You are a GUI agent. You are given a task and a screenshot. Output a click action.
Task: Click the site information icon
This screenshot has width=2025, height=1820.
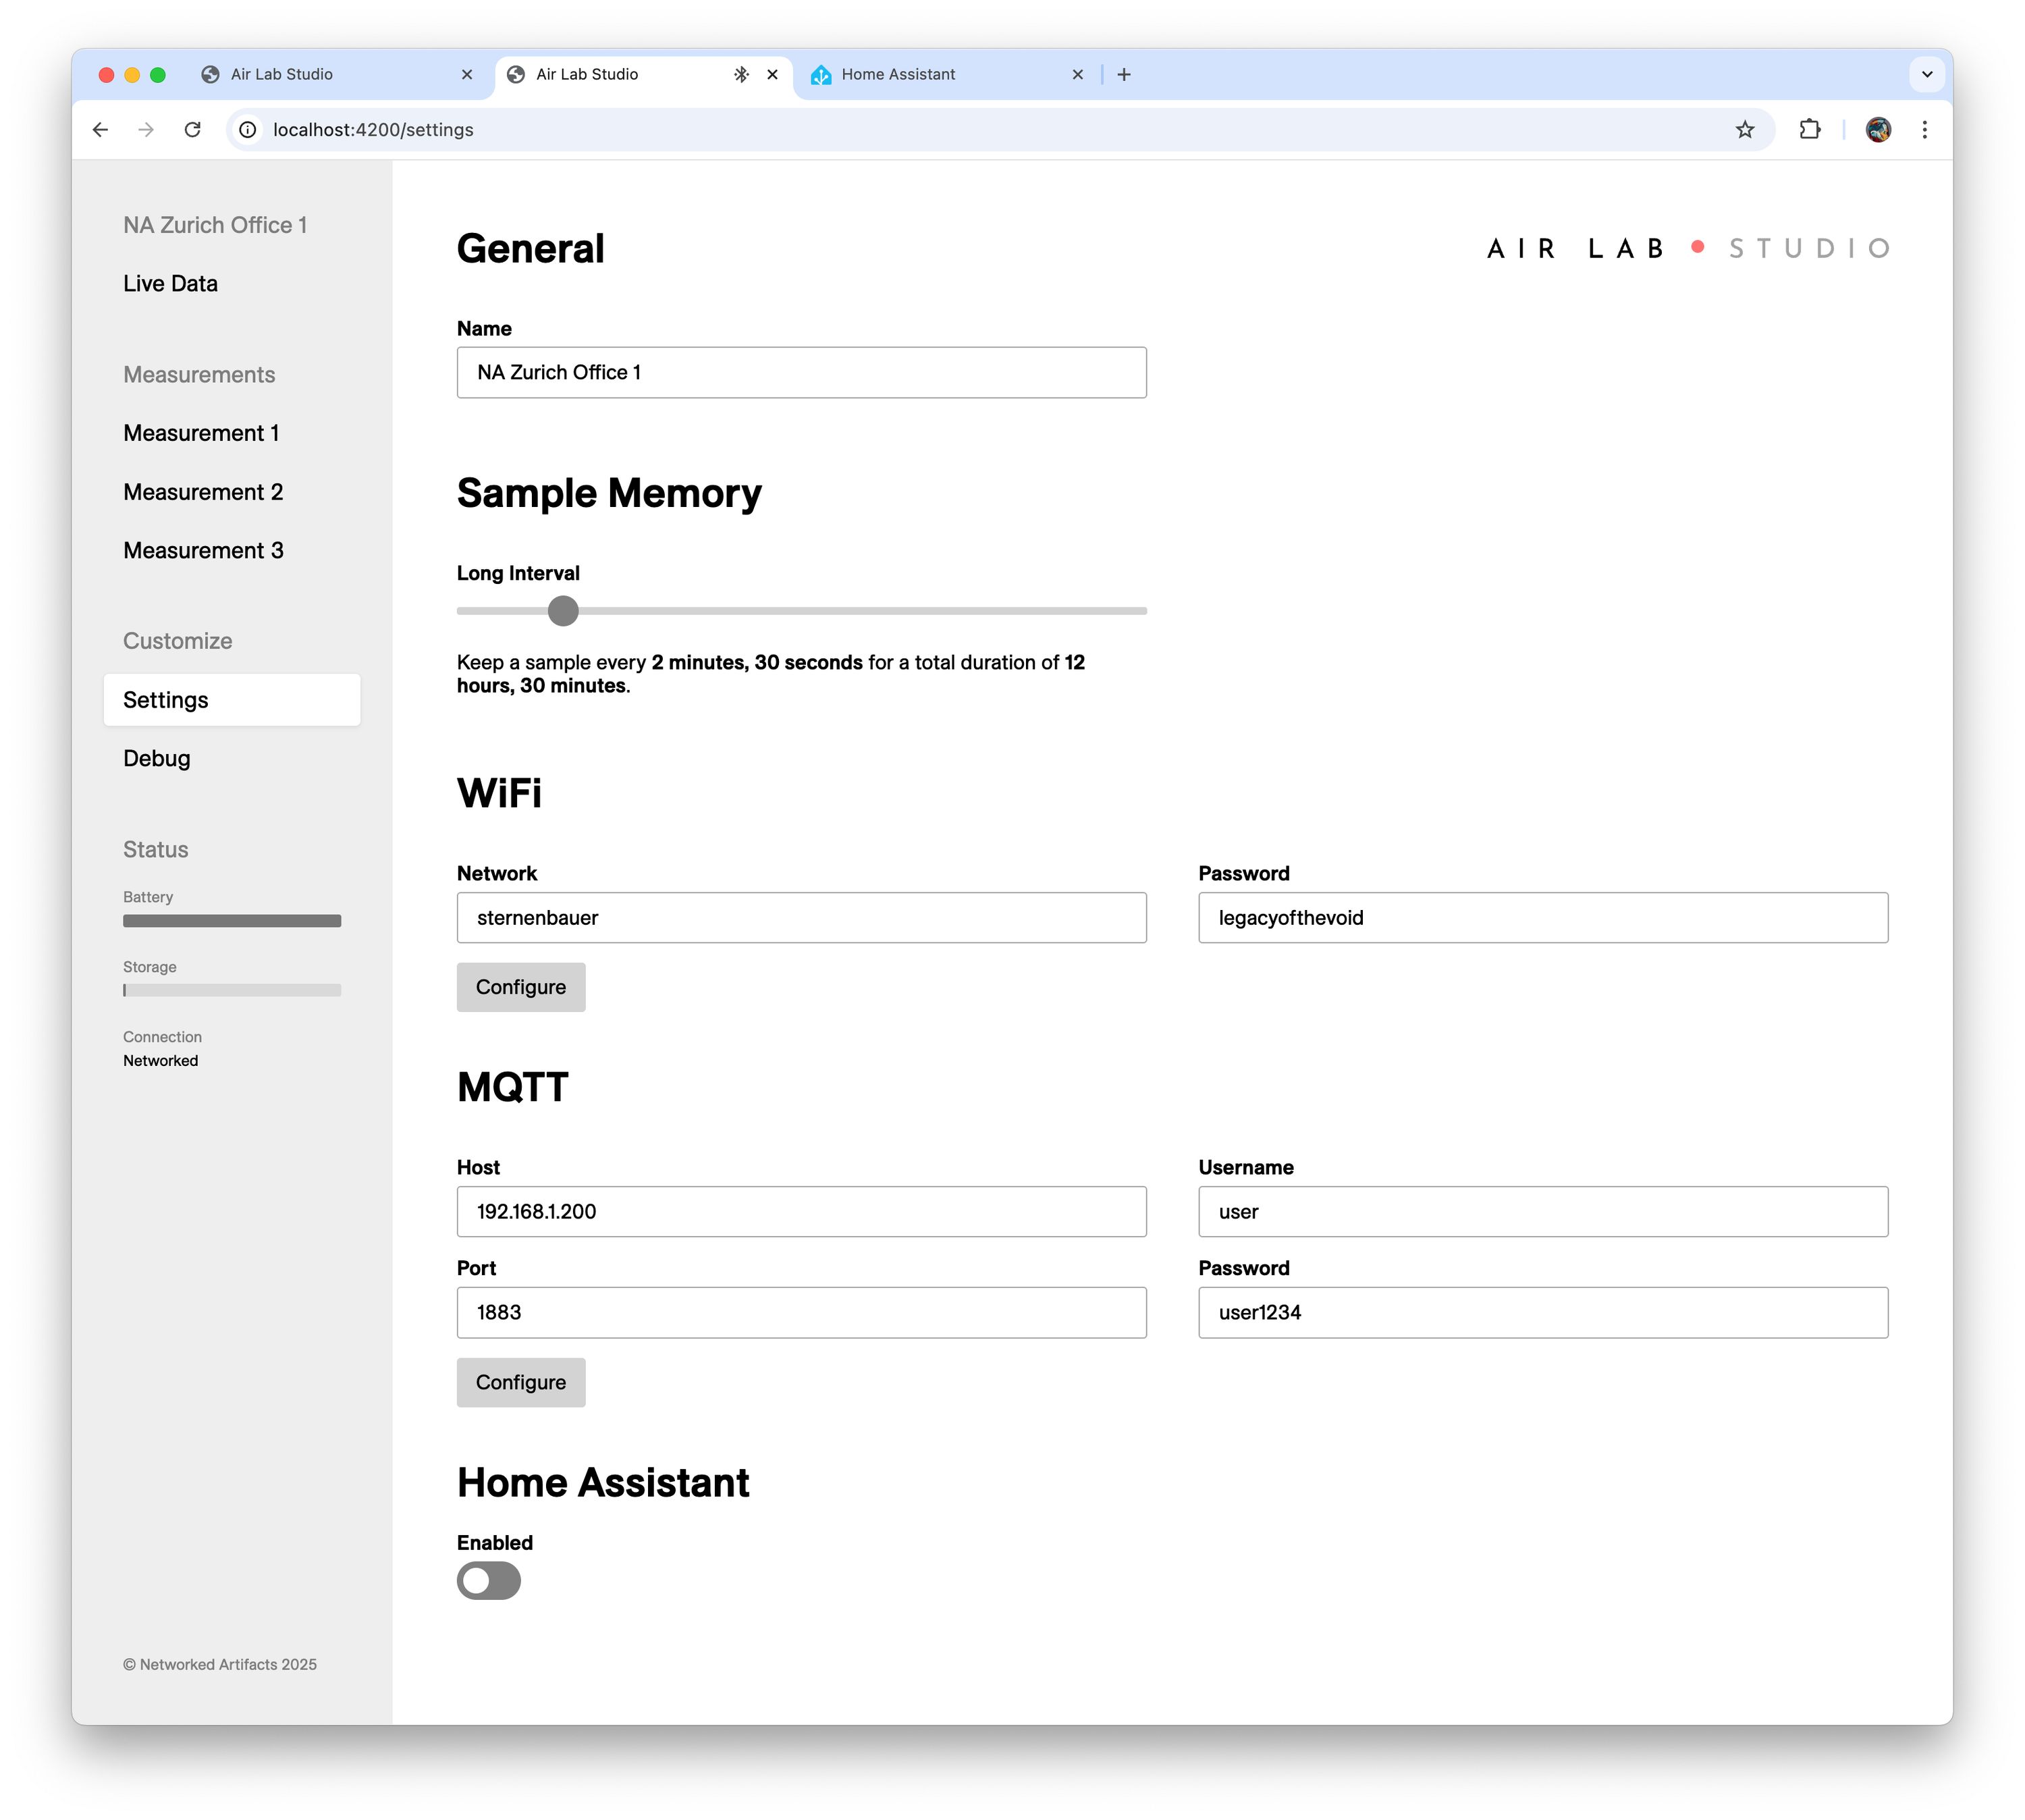click(x=248, y=130)
